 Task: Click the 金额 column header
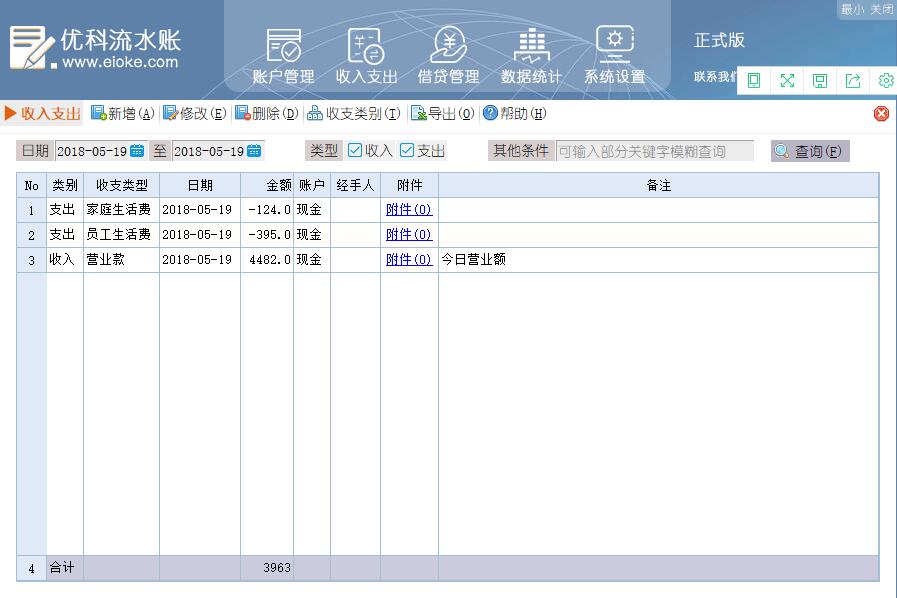[267, 185]
